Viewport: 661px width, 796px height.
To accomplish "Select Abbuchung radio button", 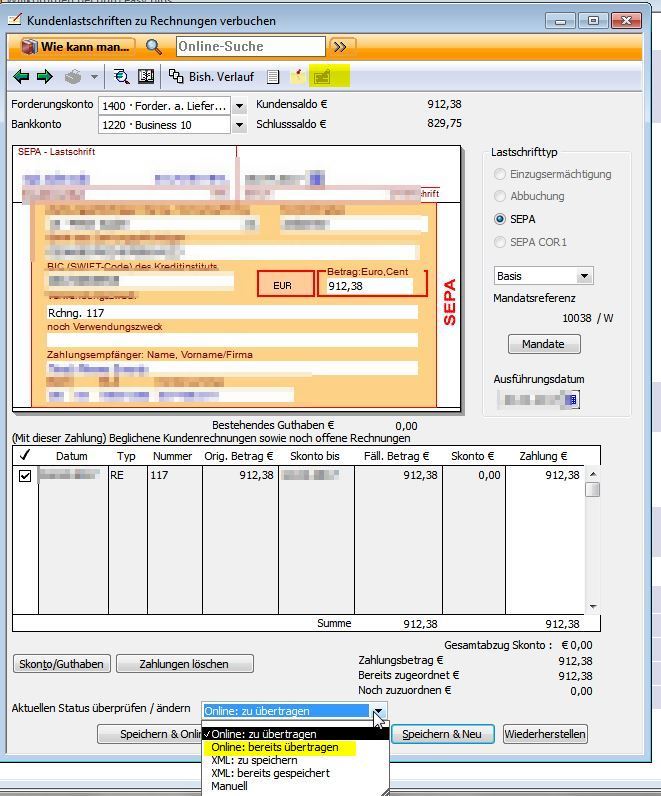I will [x=500, y=196].
